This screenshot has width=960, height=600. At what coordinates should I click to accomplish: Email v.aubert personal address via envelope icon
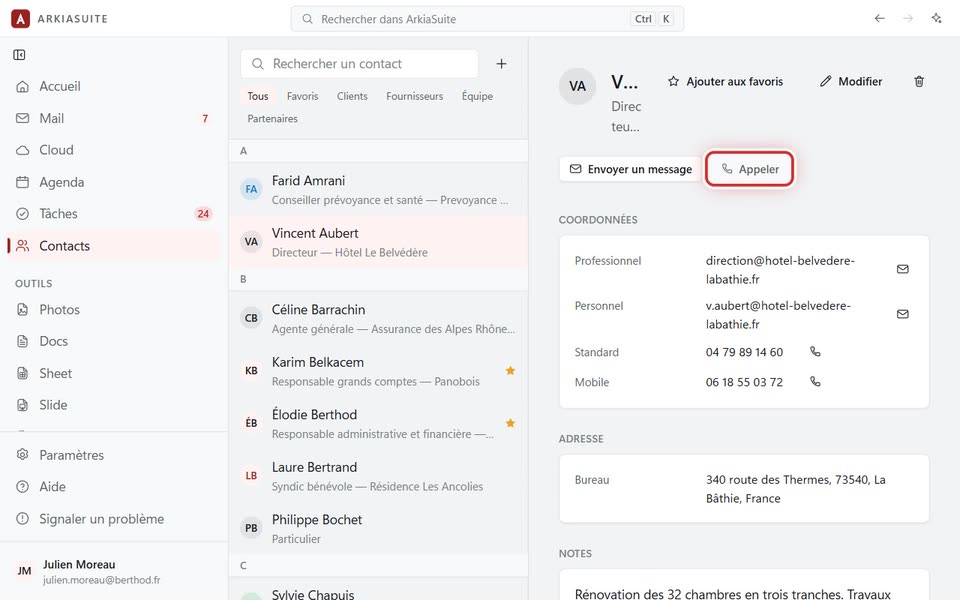pyautogui.click(x=902, y=314)
